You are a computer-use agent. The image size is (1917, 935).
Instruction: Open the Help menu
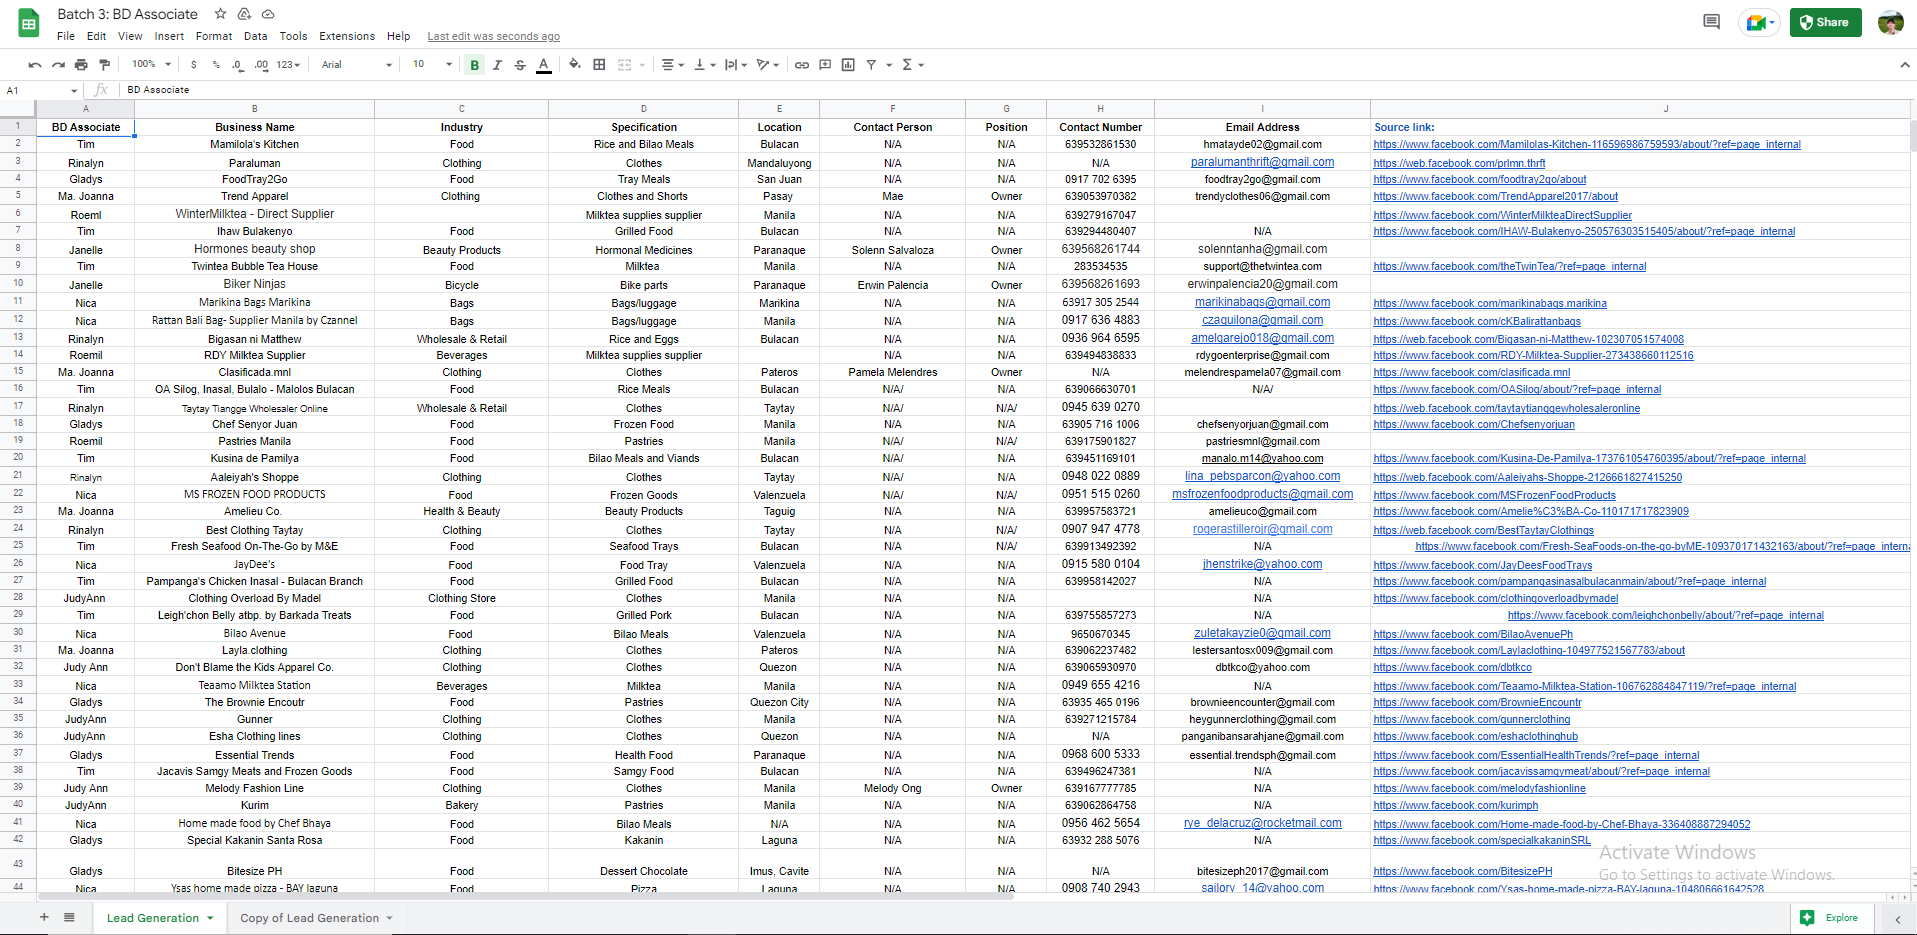point(398,36)
